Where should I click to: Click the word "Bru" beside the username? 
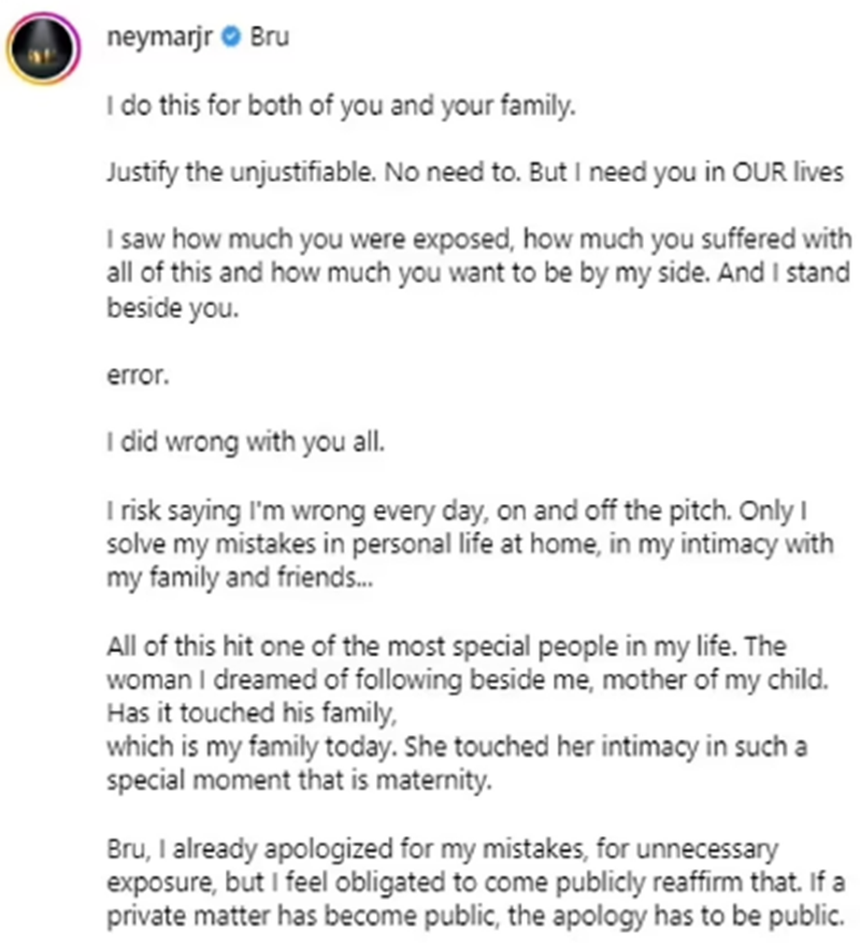pyautogui.click(x=269, y=36)
